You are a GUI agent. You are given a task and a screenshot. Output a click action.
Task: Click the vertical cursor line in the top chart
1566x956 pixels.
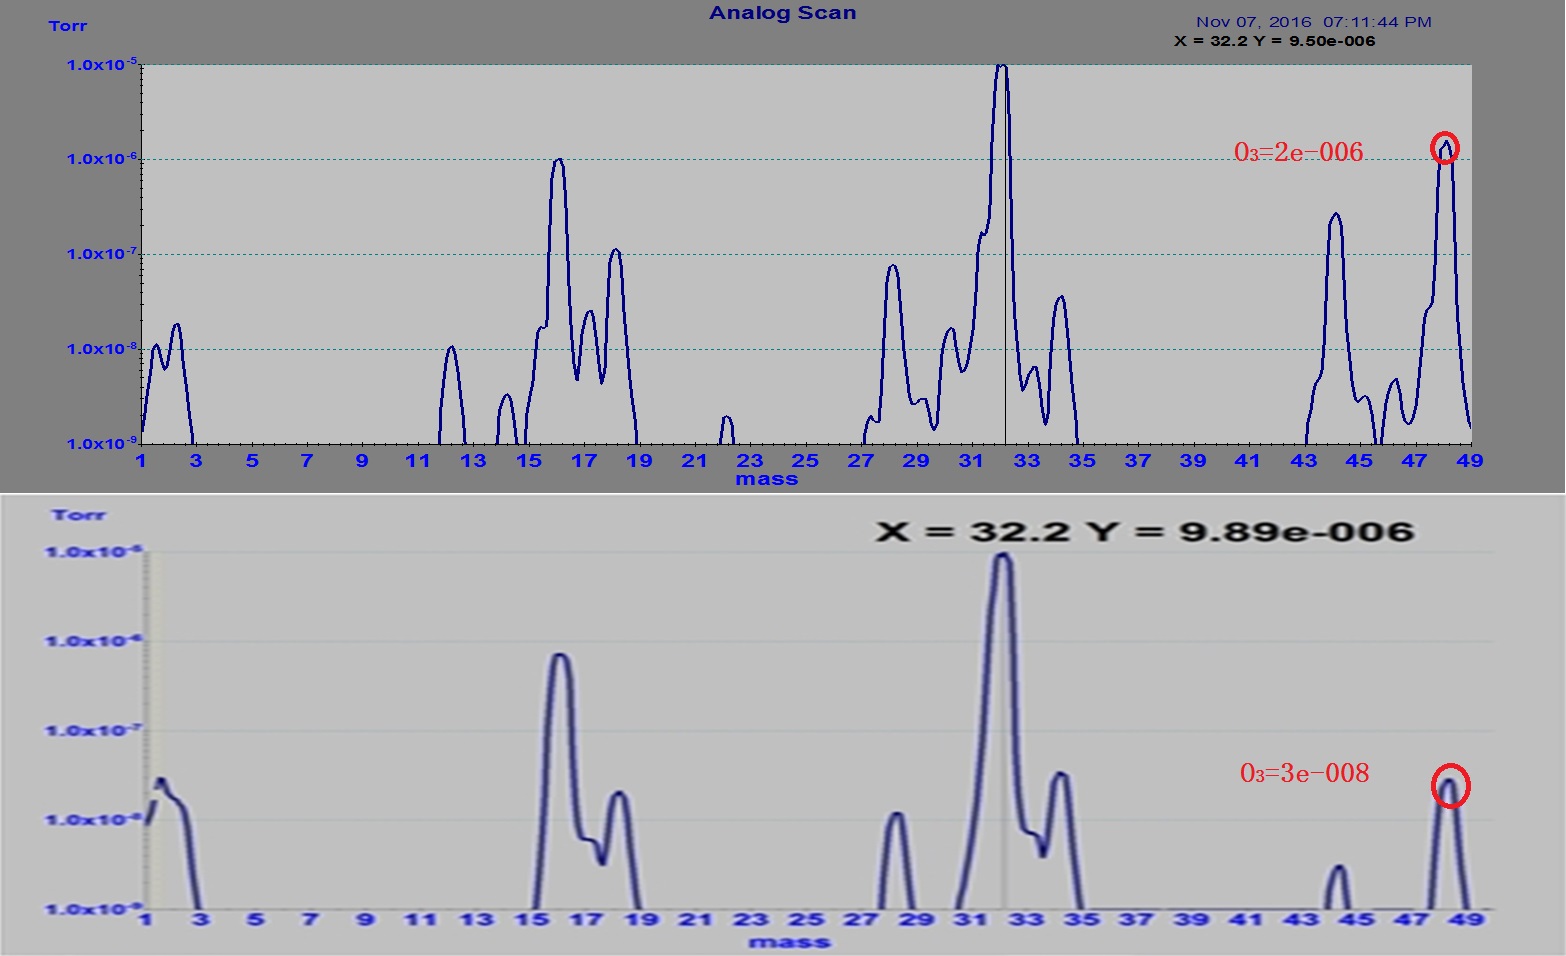click(1005, 300)
